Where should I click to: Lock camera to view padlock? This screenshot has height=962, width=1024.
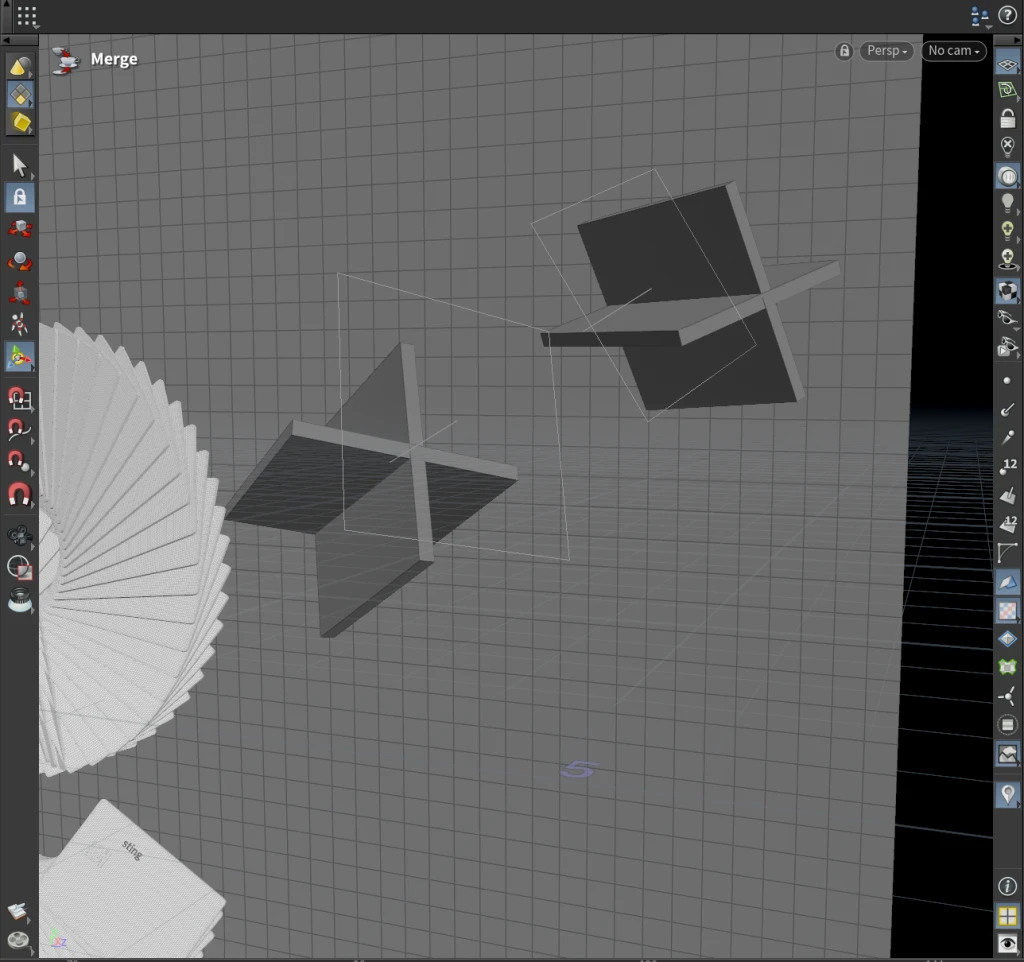[1007, 118]
